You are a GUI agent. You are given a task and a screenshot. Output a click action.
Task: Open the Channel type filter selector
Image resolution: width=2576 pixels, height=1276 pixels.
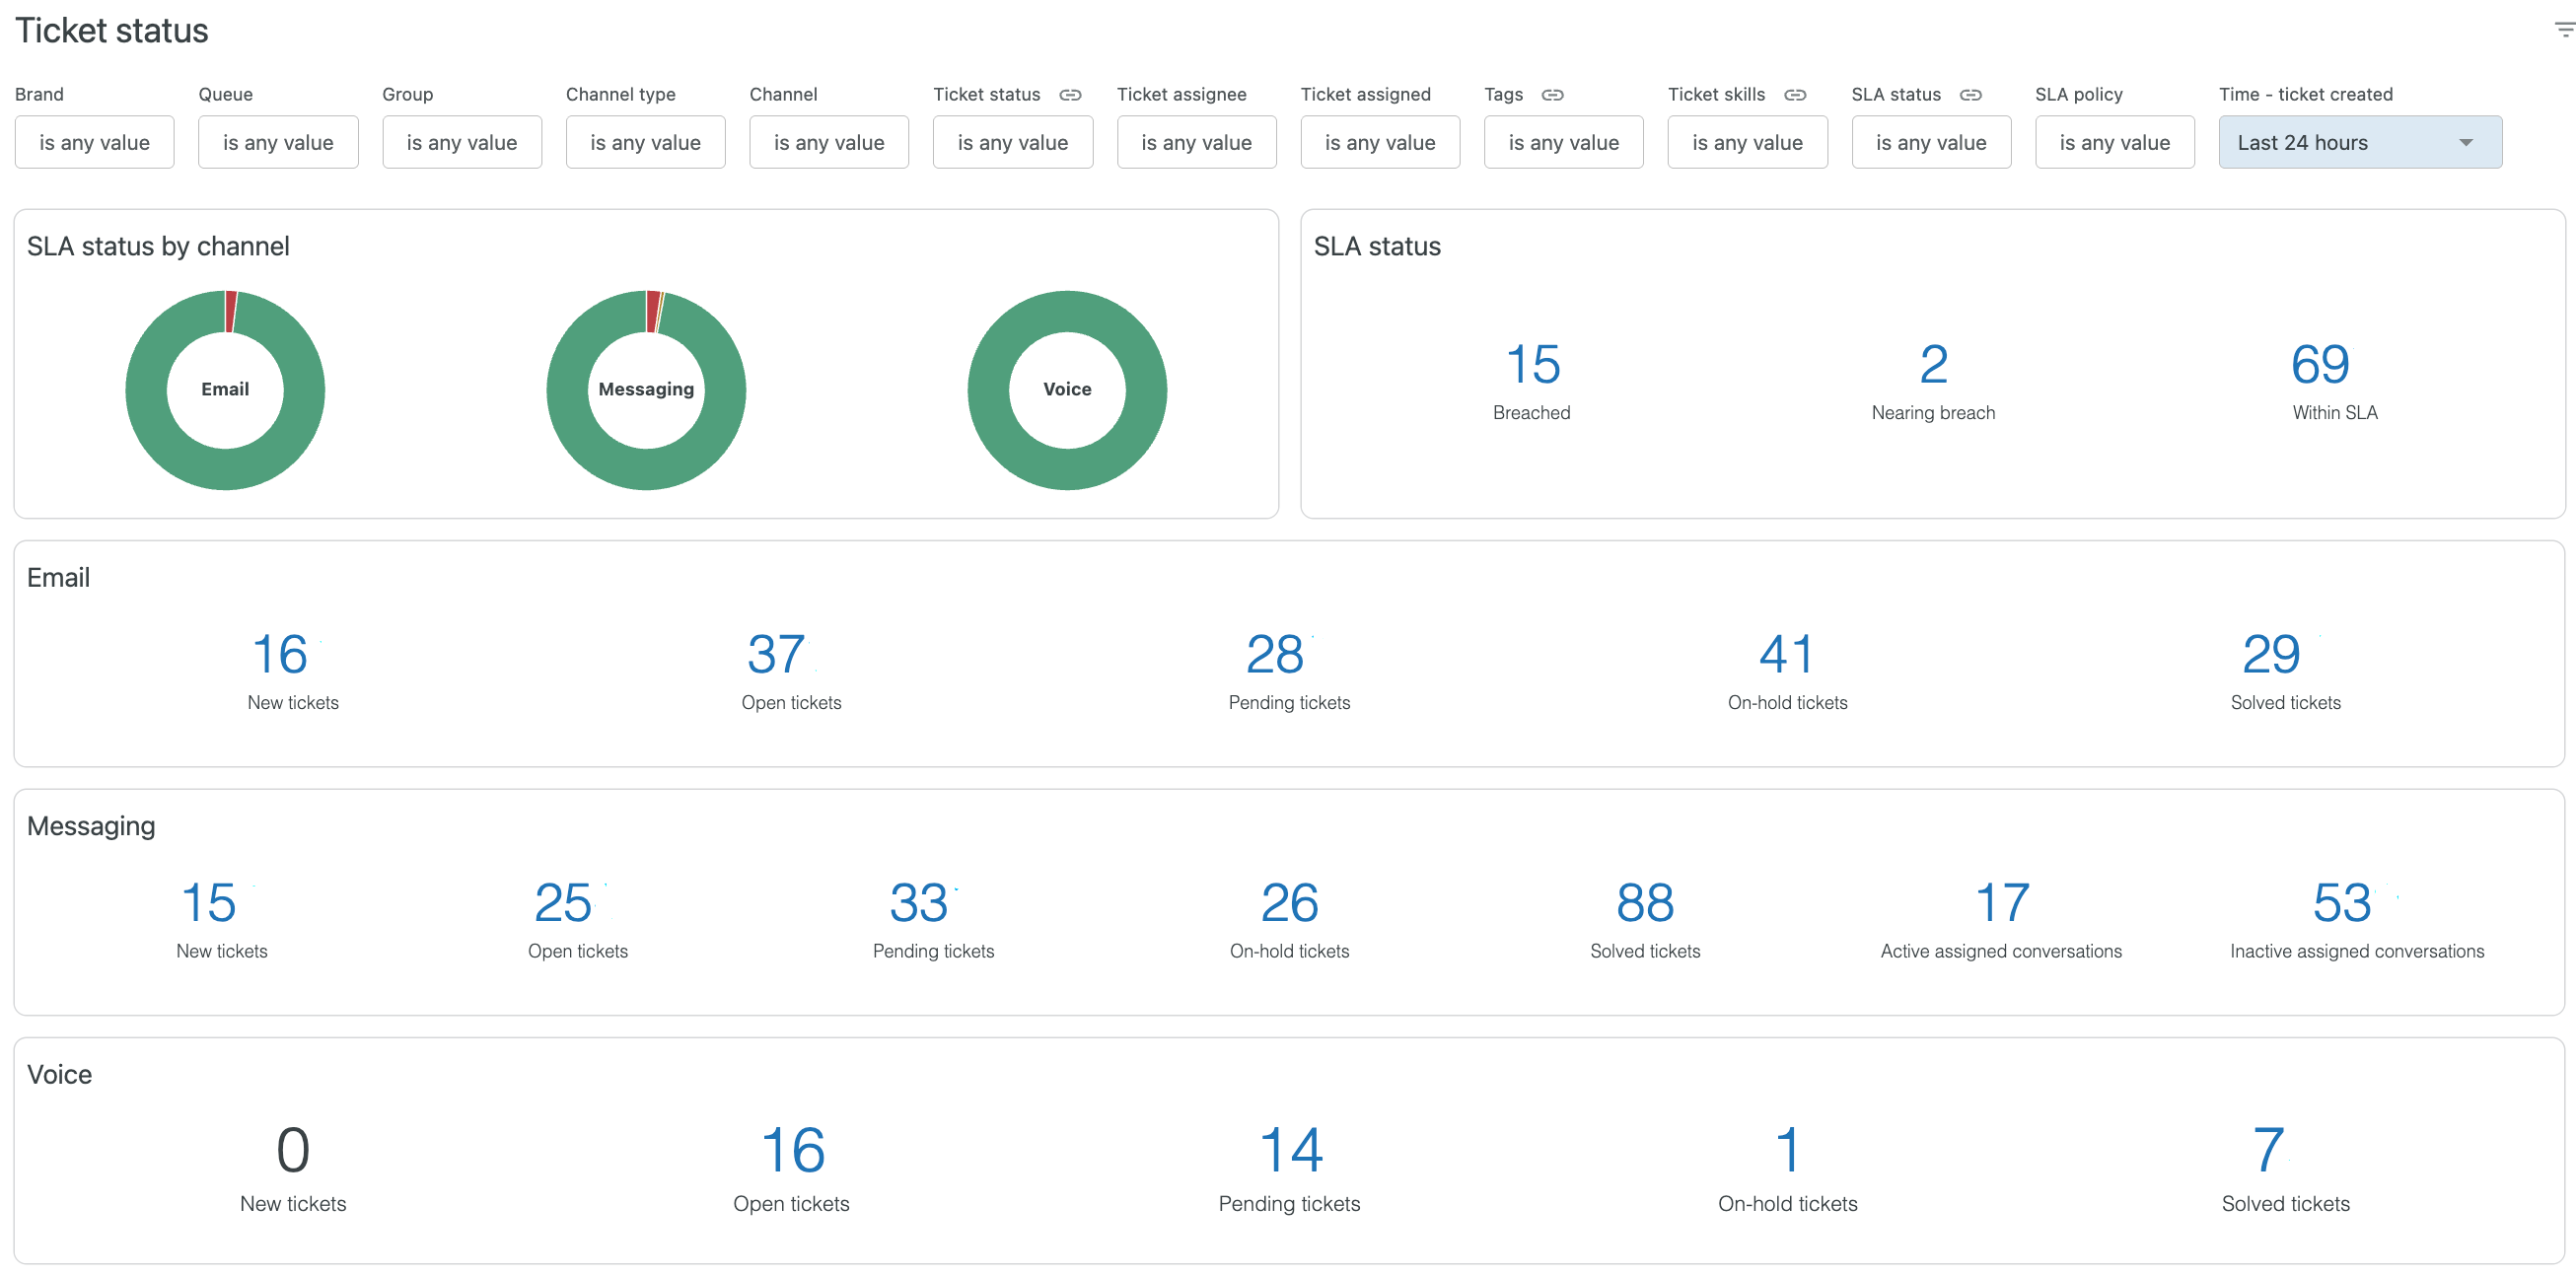(645, 142)
